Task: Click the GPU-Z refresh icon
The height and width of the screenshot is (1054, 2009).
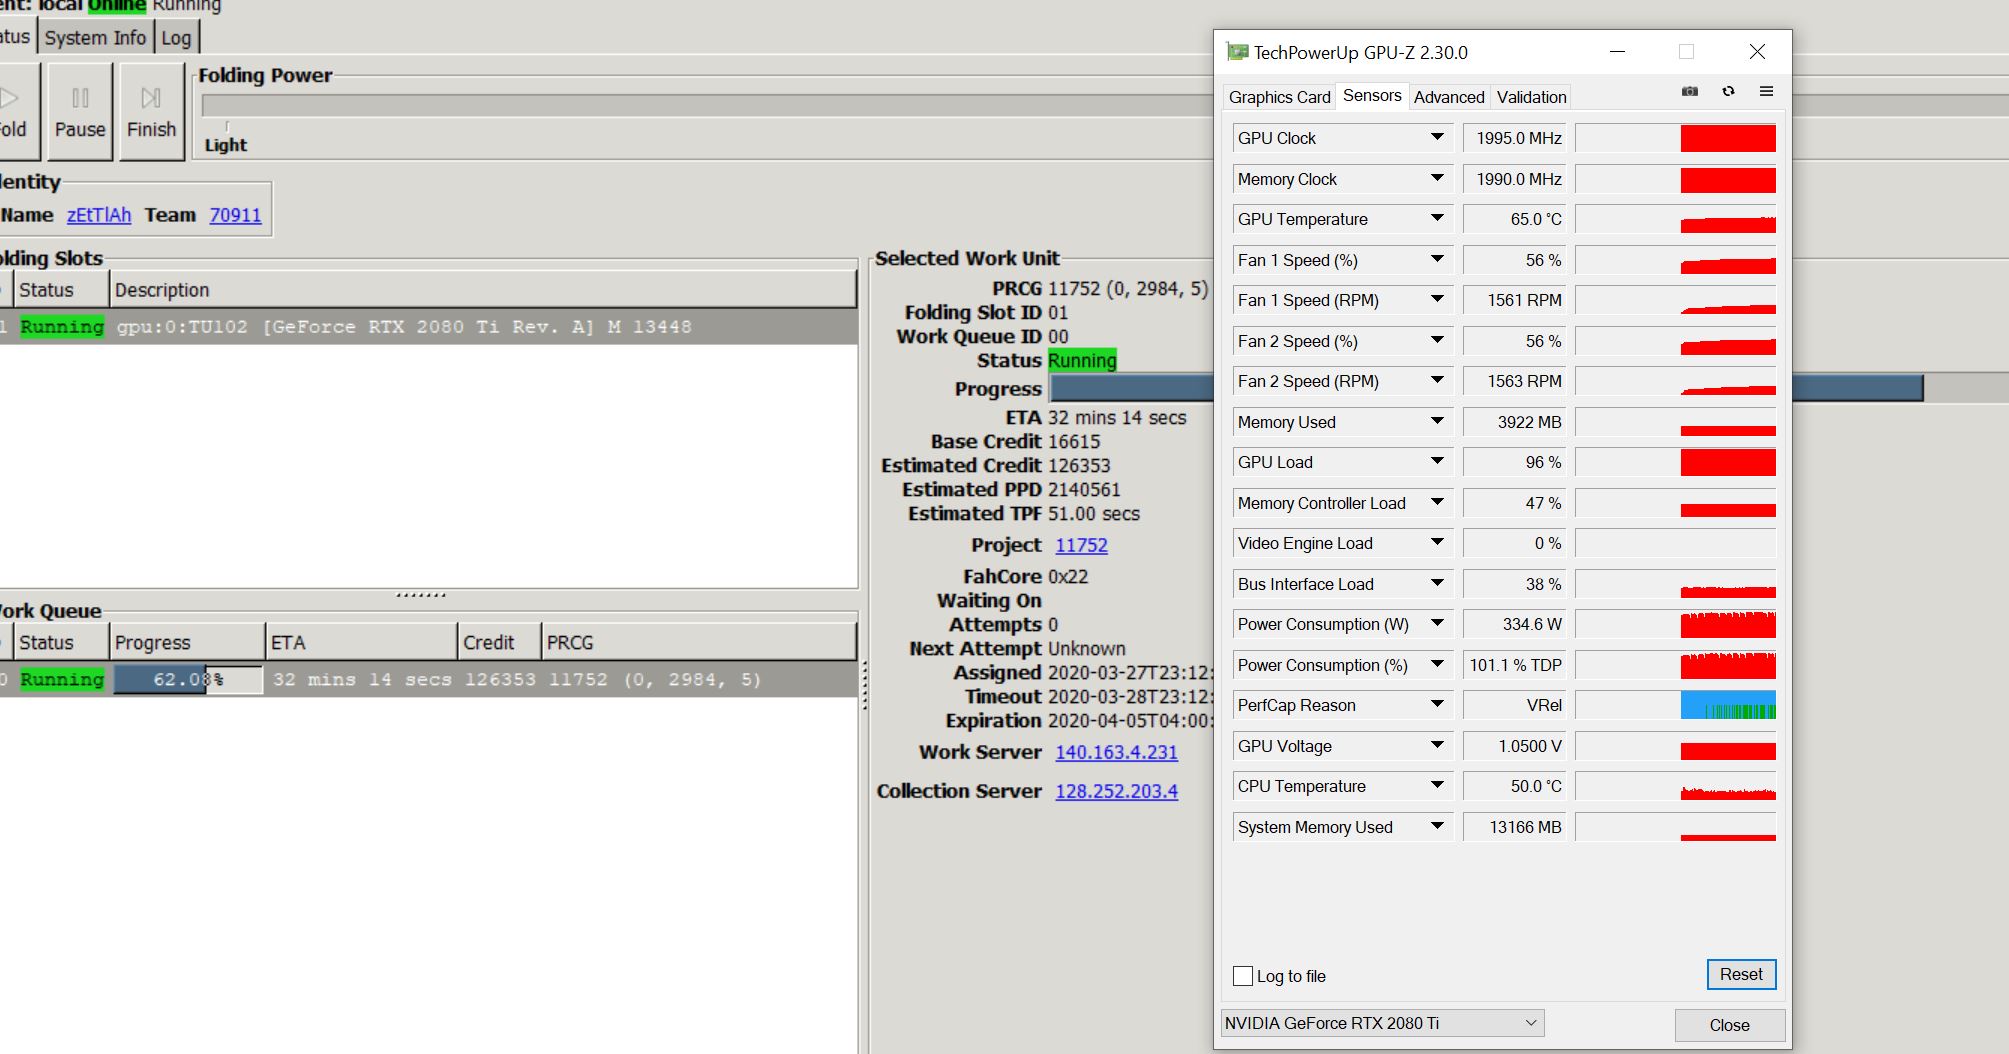Action: (1728, 91)
